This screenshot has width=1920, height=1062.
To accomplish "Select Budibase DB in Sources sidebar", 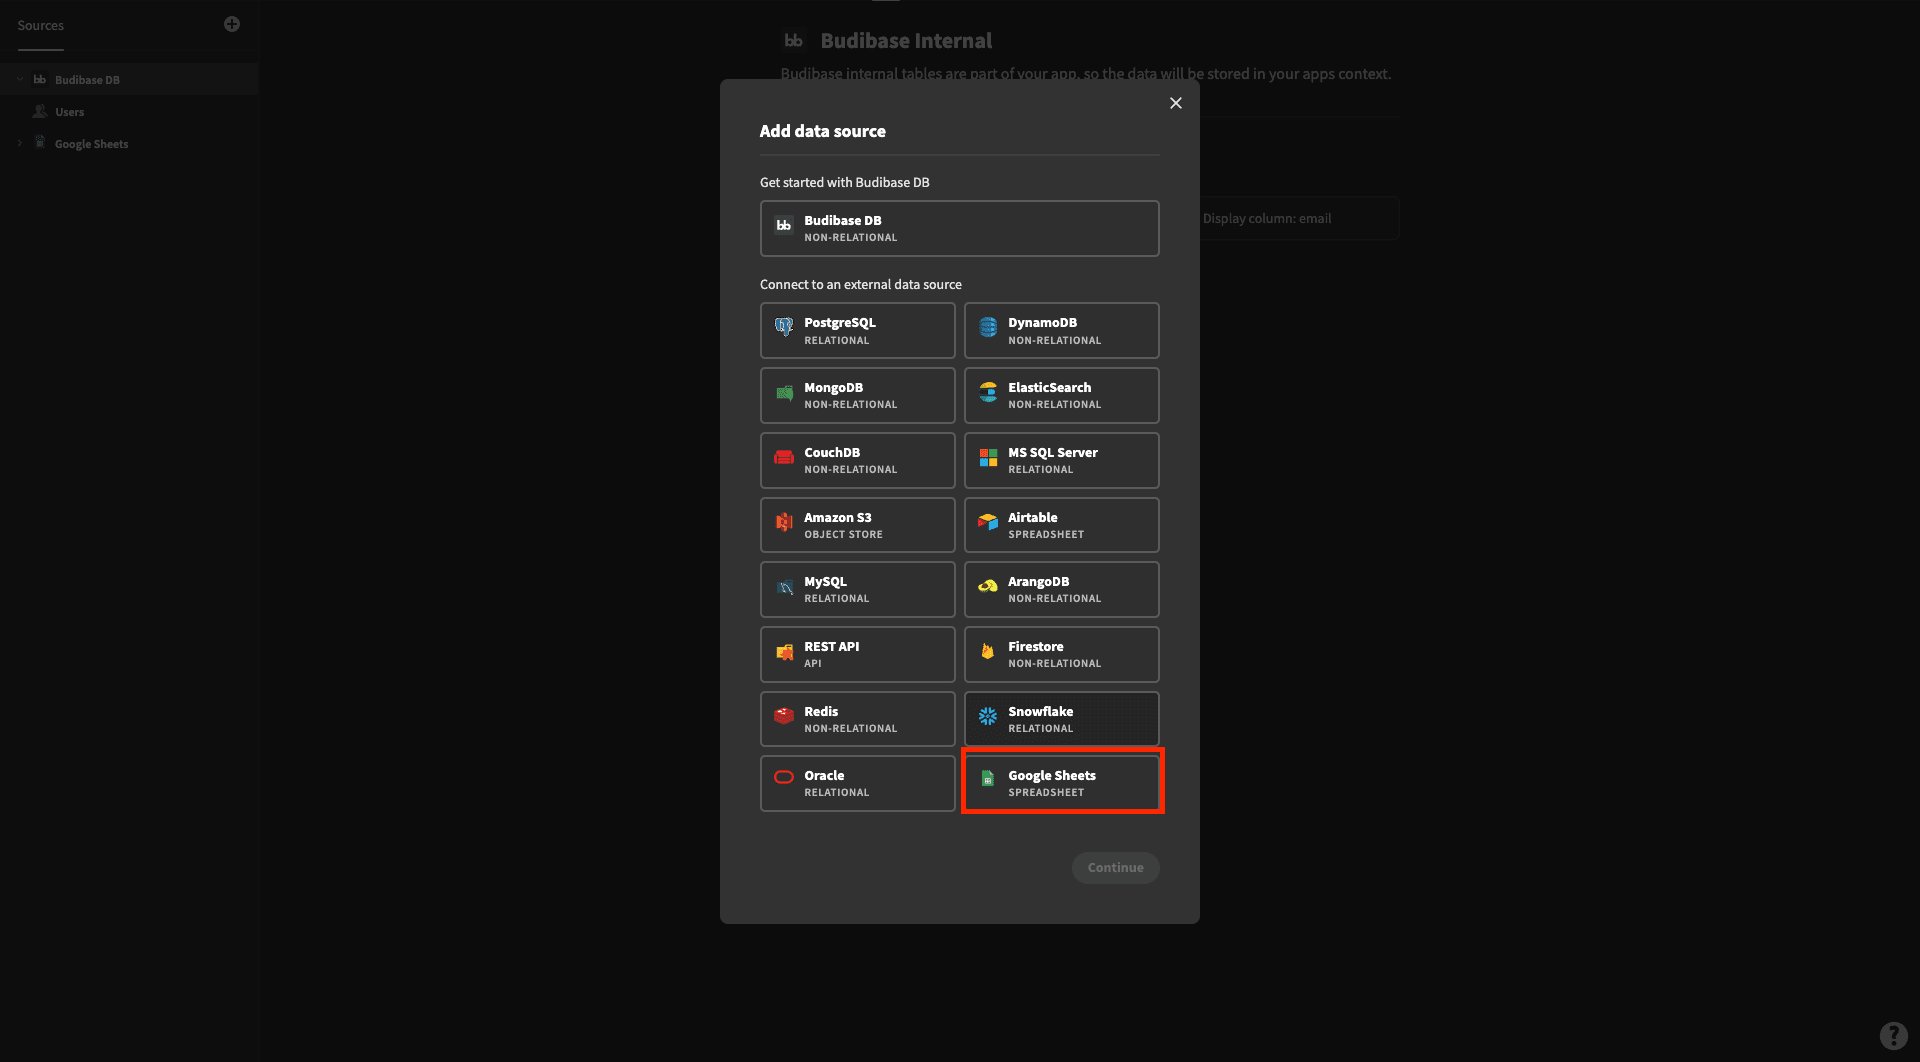I will coord(129,79).
